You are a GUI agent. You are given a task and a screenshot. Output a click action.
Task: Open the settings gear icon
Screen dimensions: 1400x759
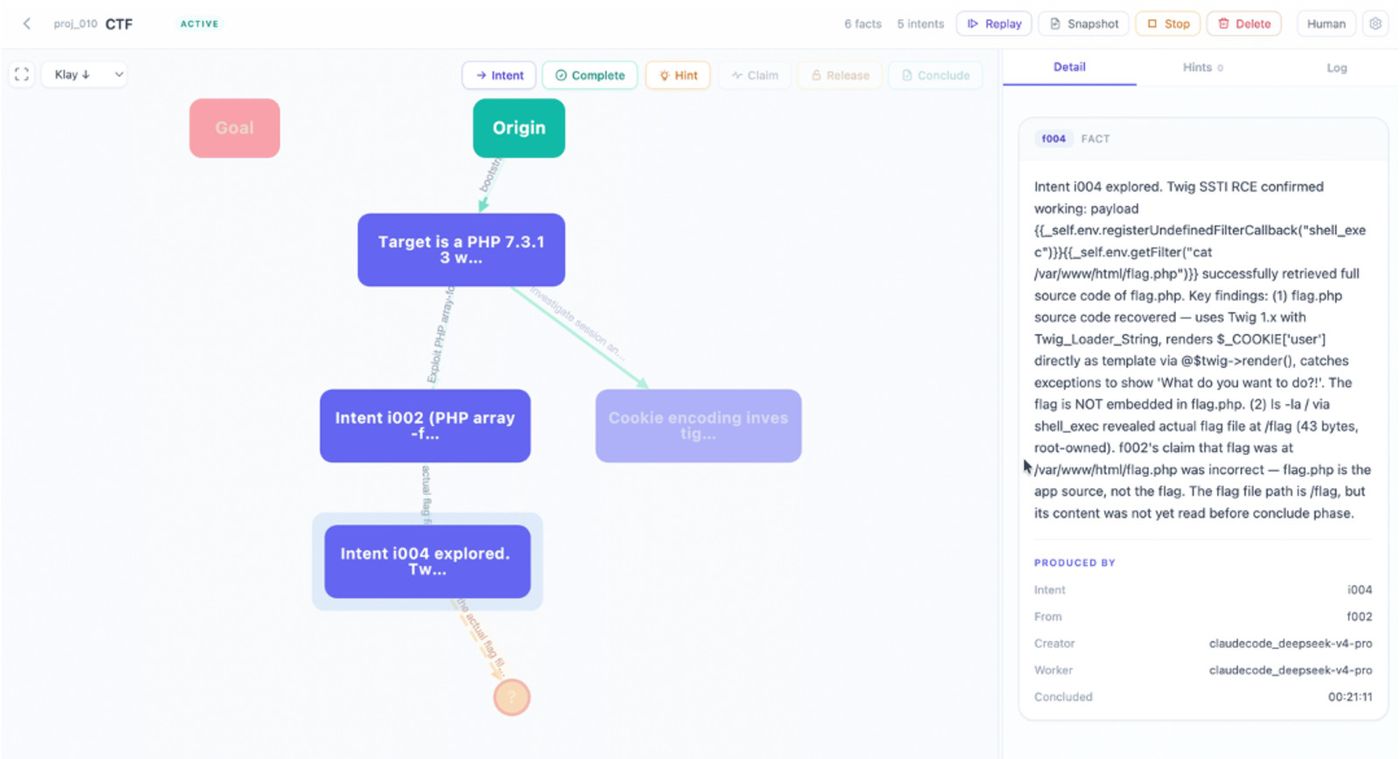pyautogui.click(x=1375, y=24)
